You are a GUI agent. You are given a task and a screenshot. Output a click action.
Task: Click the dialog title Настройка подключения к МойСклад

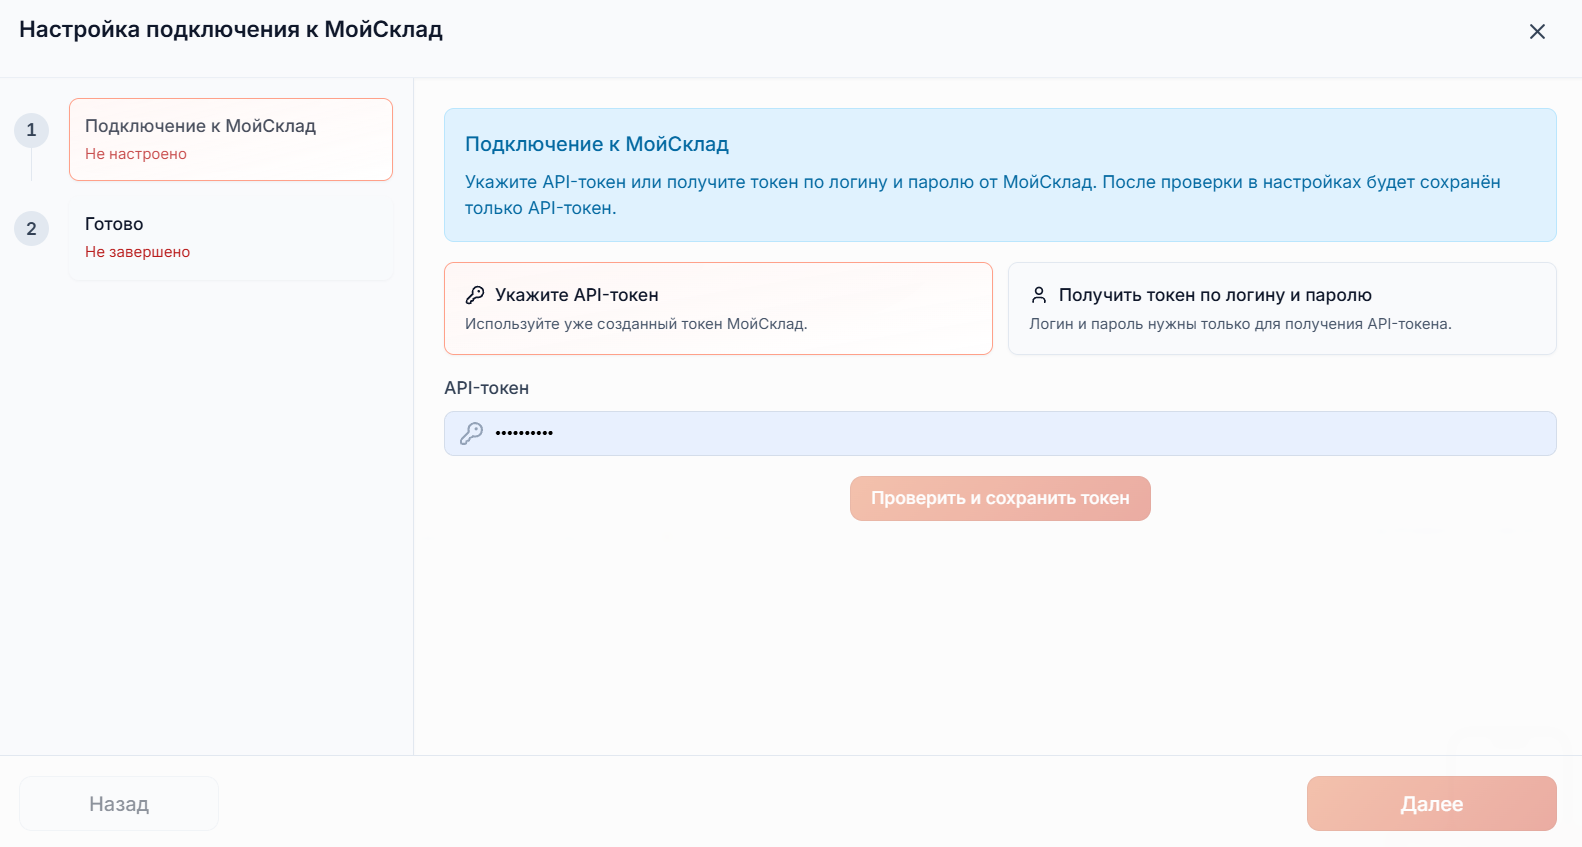(x=231, y=30)
